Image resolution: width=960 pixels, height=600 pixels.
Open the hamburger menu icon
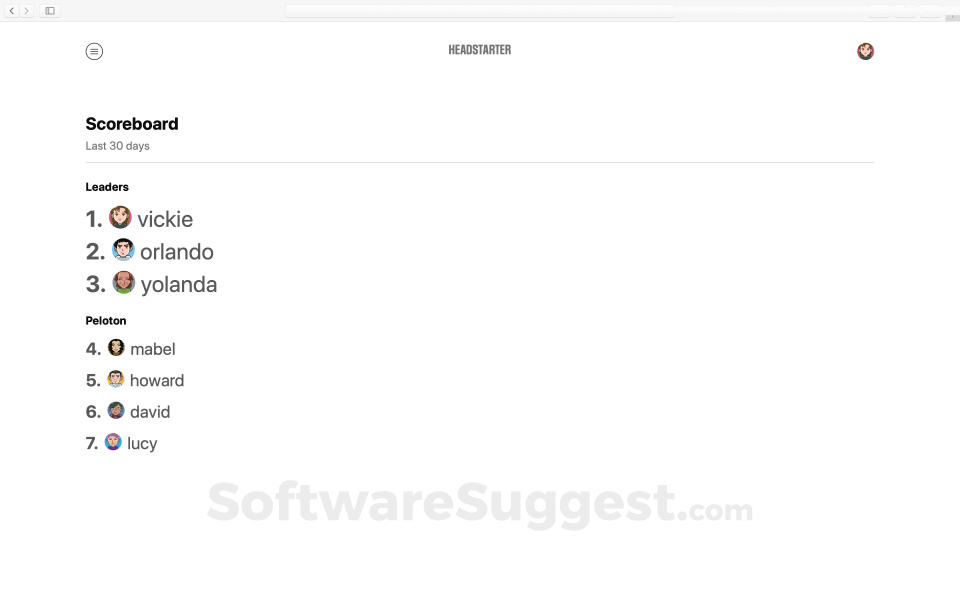94,51
